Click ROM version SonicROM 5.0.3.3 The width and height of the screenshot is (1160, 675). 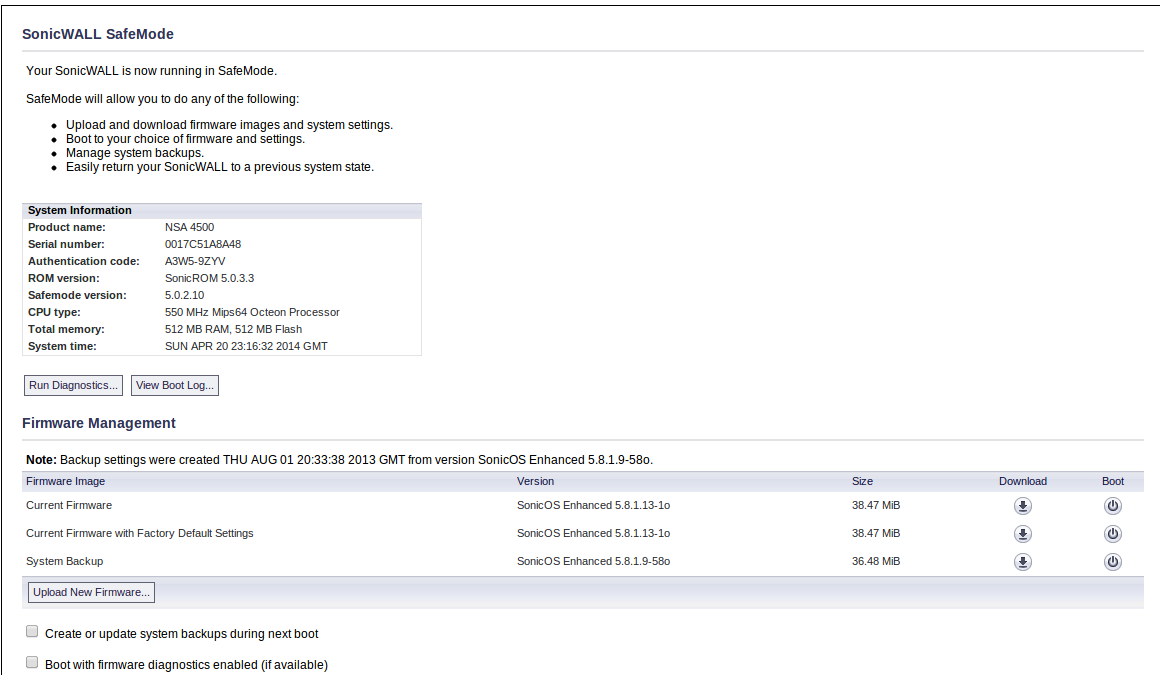pos(209,278)
